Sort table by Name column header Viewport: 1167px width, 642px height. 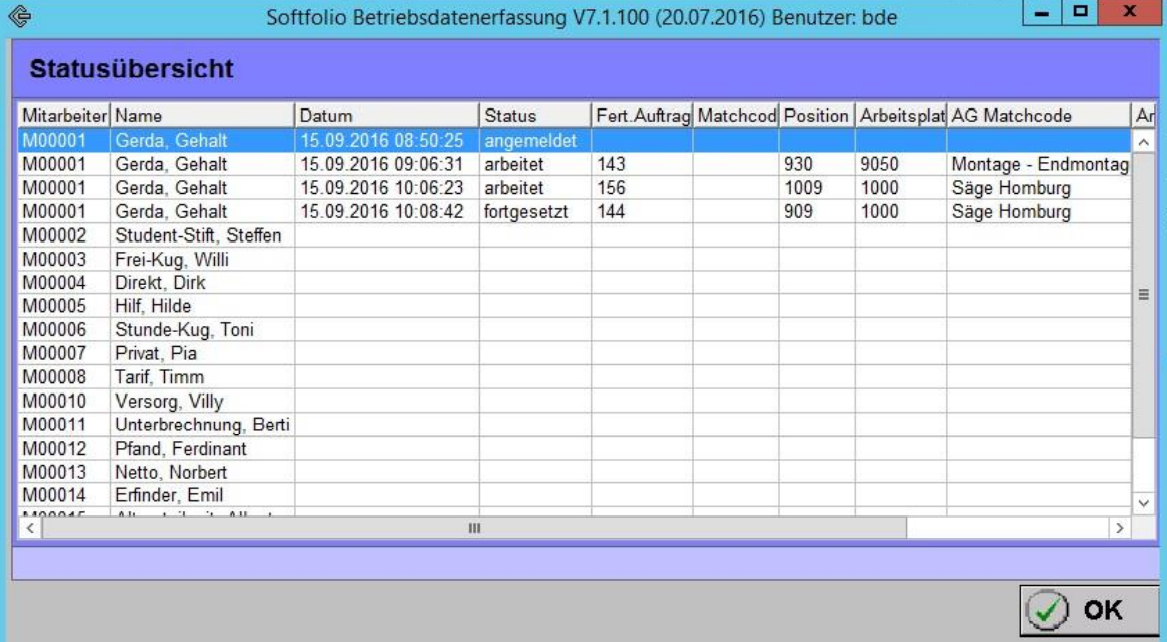[x=200, y=116]
